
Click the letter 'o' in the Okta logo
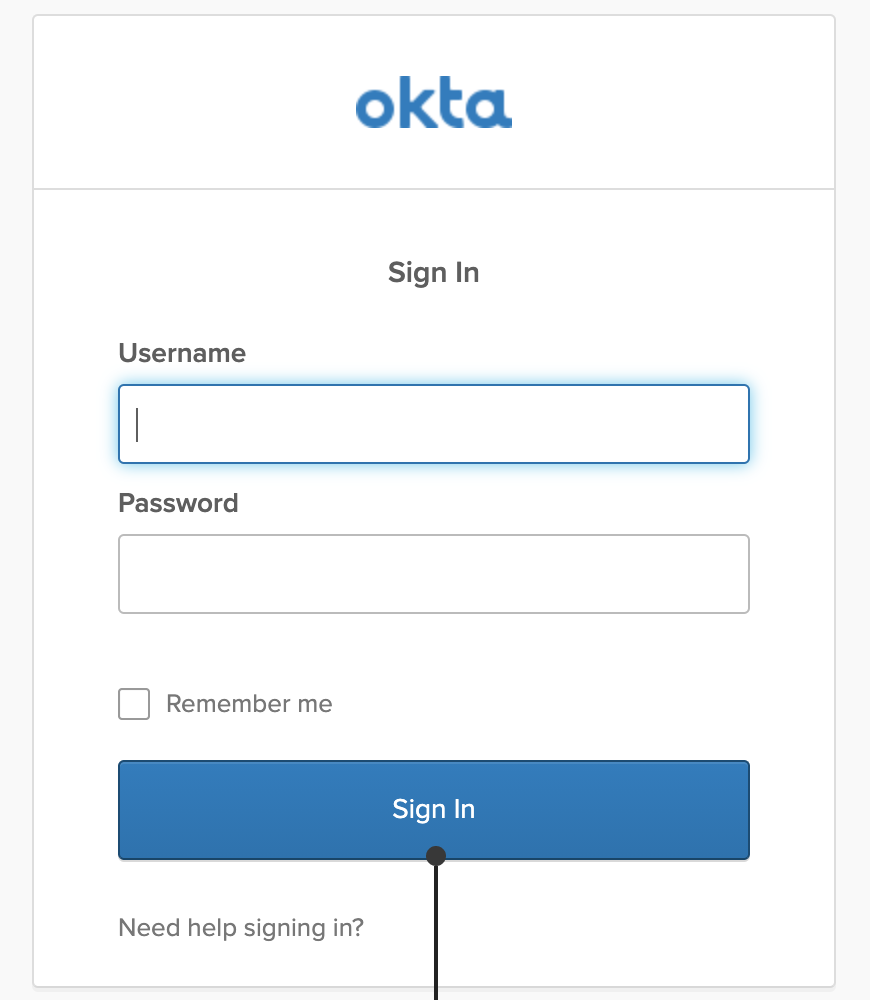[376, 108]
